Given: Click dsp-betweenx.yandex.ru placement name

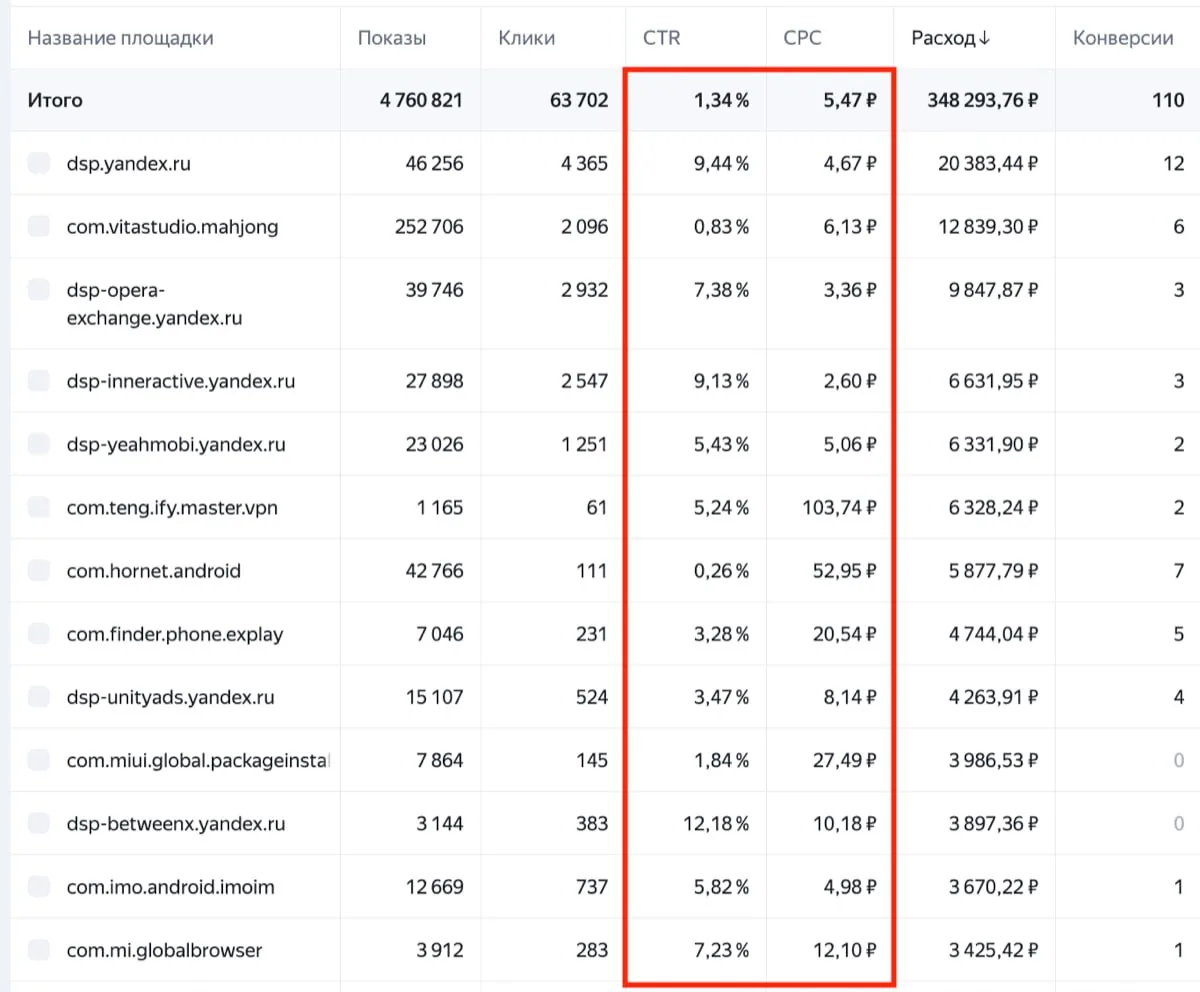Looking at the screenshot, I should click(176, 824).
